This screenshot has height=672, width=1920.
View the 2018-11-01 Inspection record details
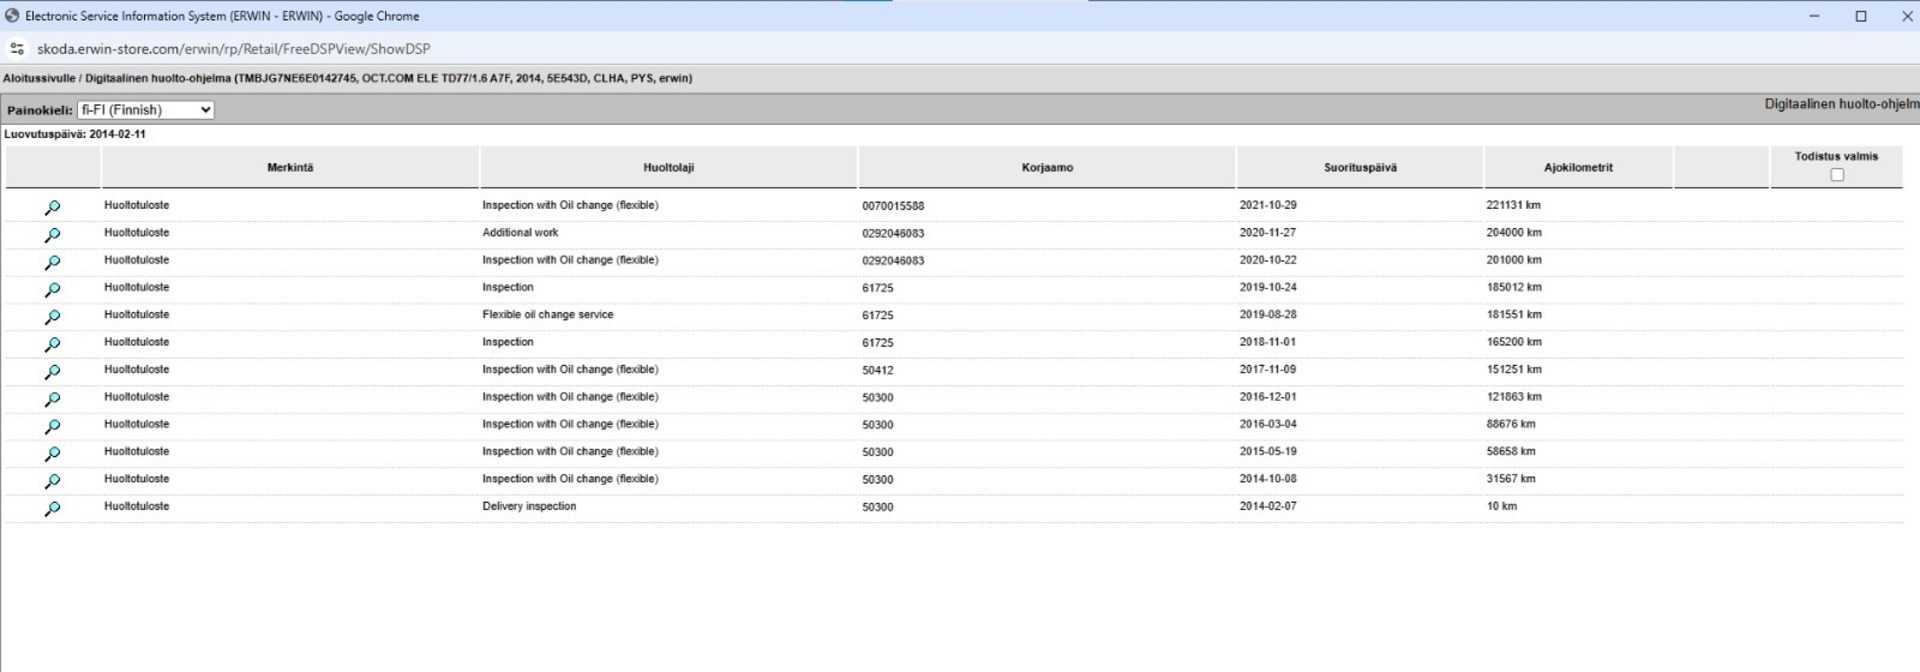[52, 344]
